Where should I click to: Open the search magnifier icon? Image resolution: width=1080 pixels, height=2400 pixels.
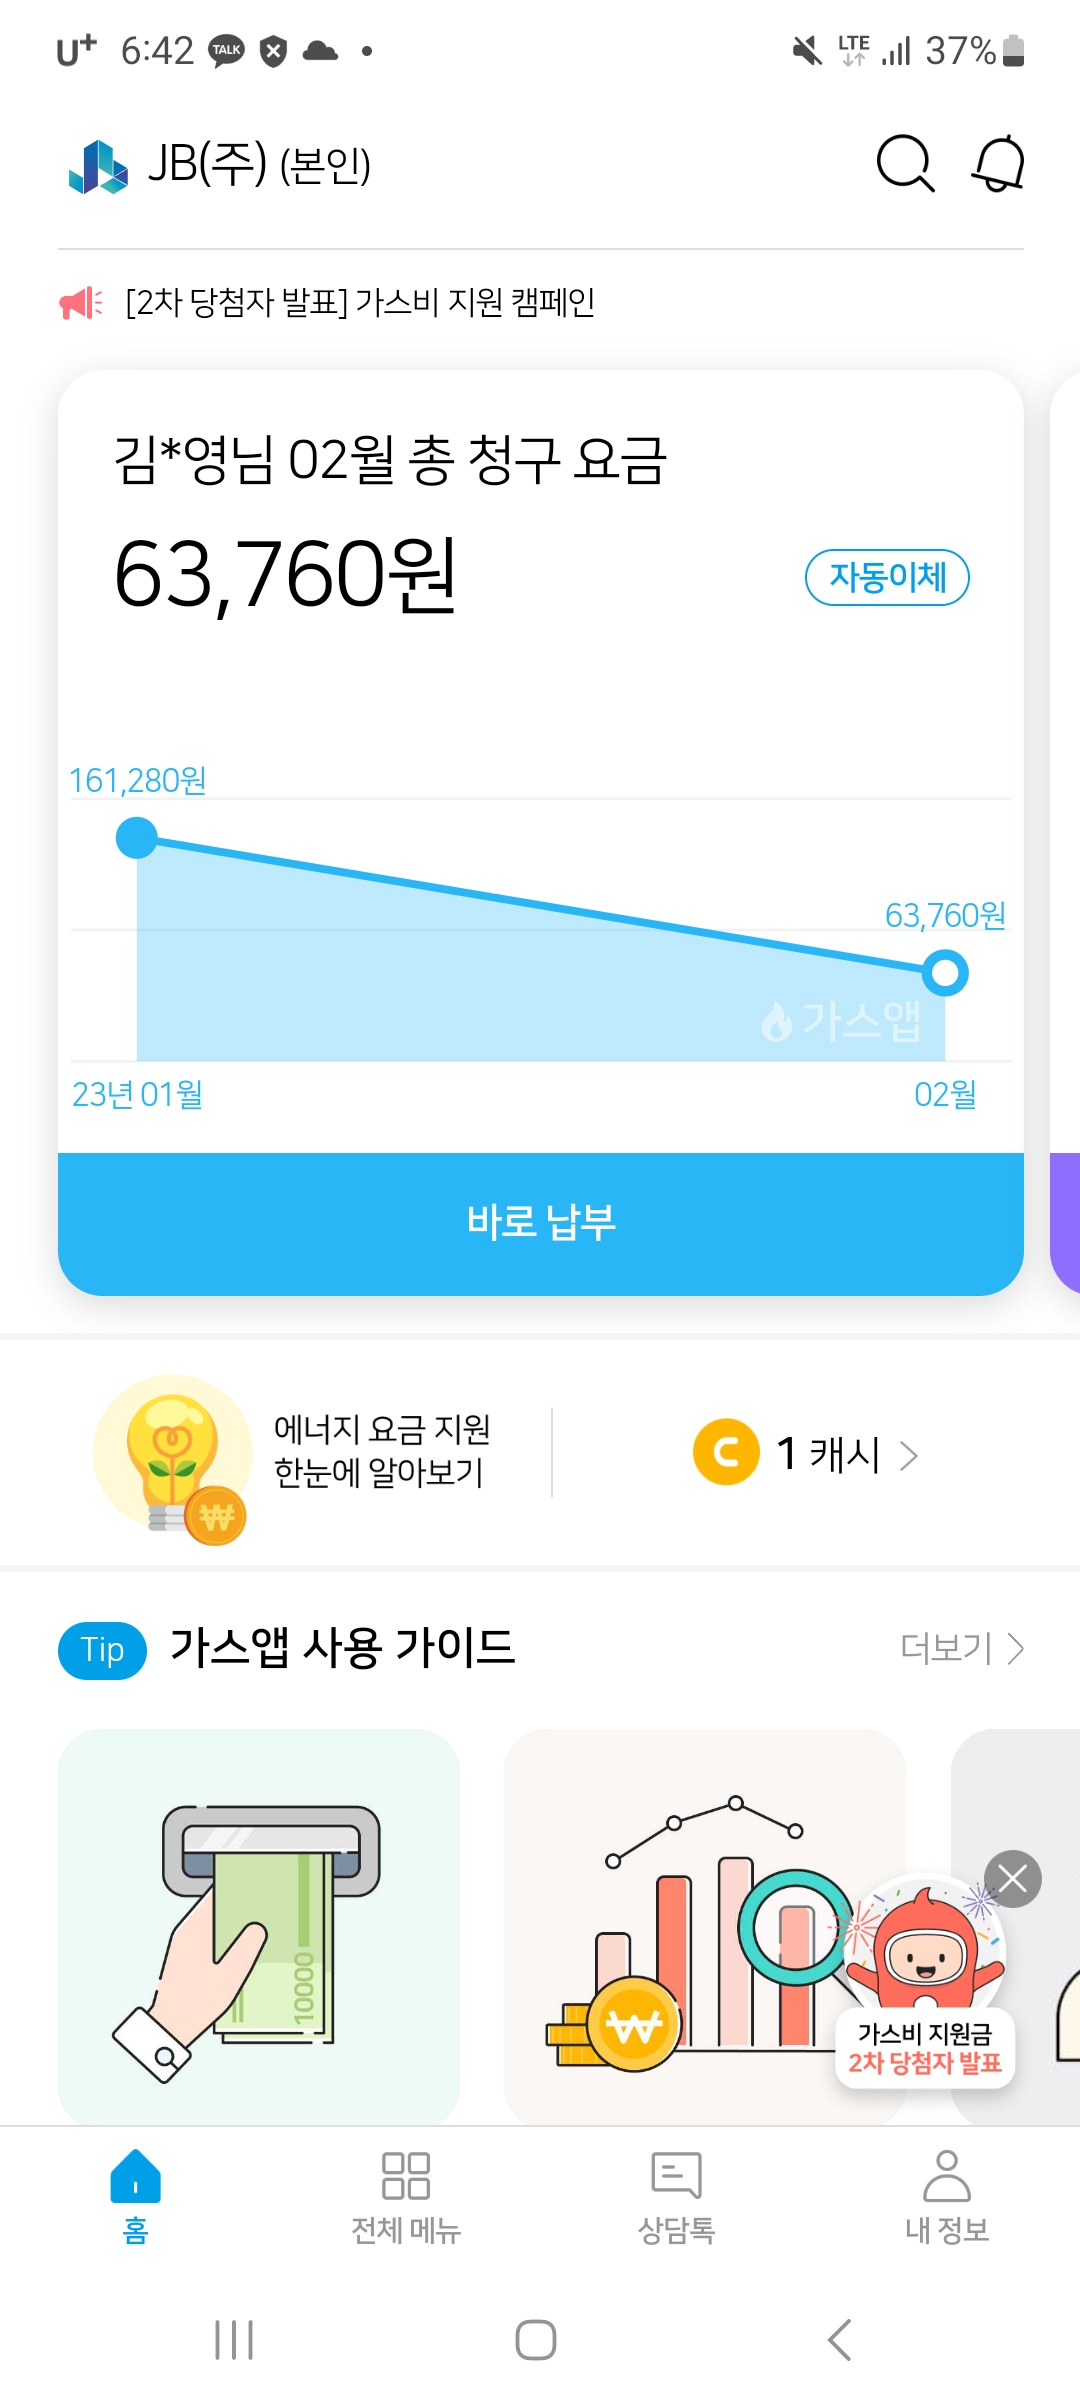904,163
